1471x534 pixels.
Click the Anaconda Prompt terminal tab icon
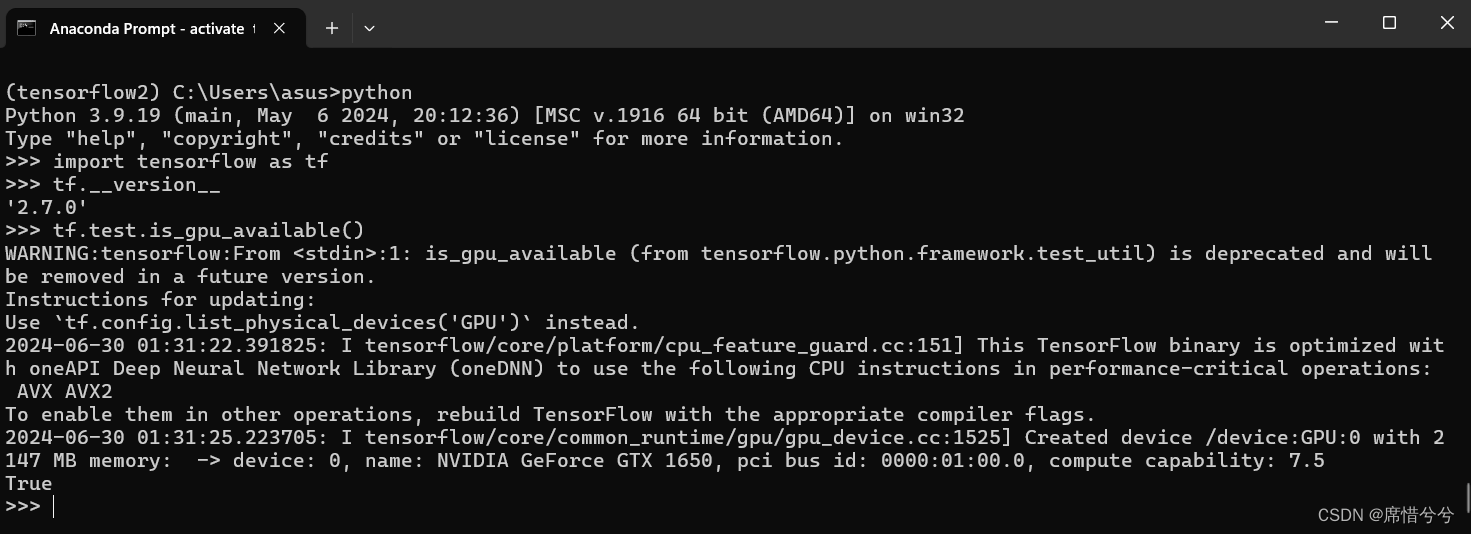click(x=27, y=28)
